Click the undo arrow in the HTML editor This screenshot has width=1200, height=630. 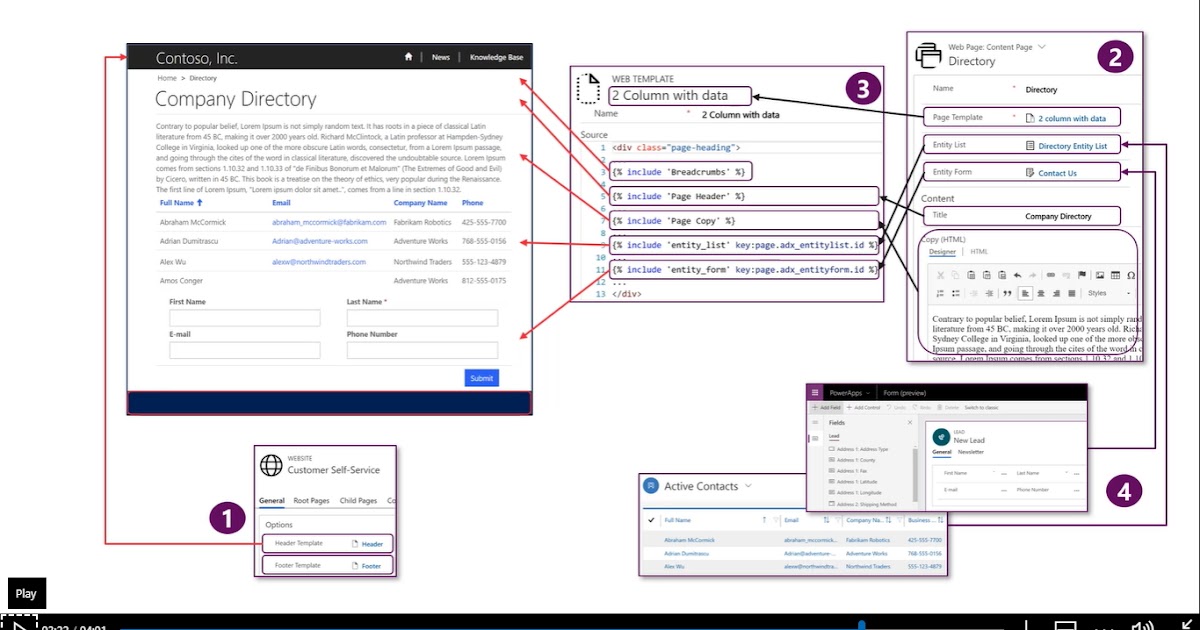click(x=1018, y=276)
